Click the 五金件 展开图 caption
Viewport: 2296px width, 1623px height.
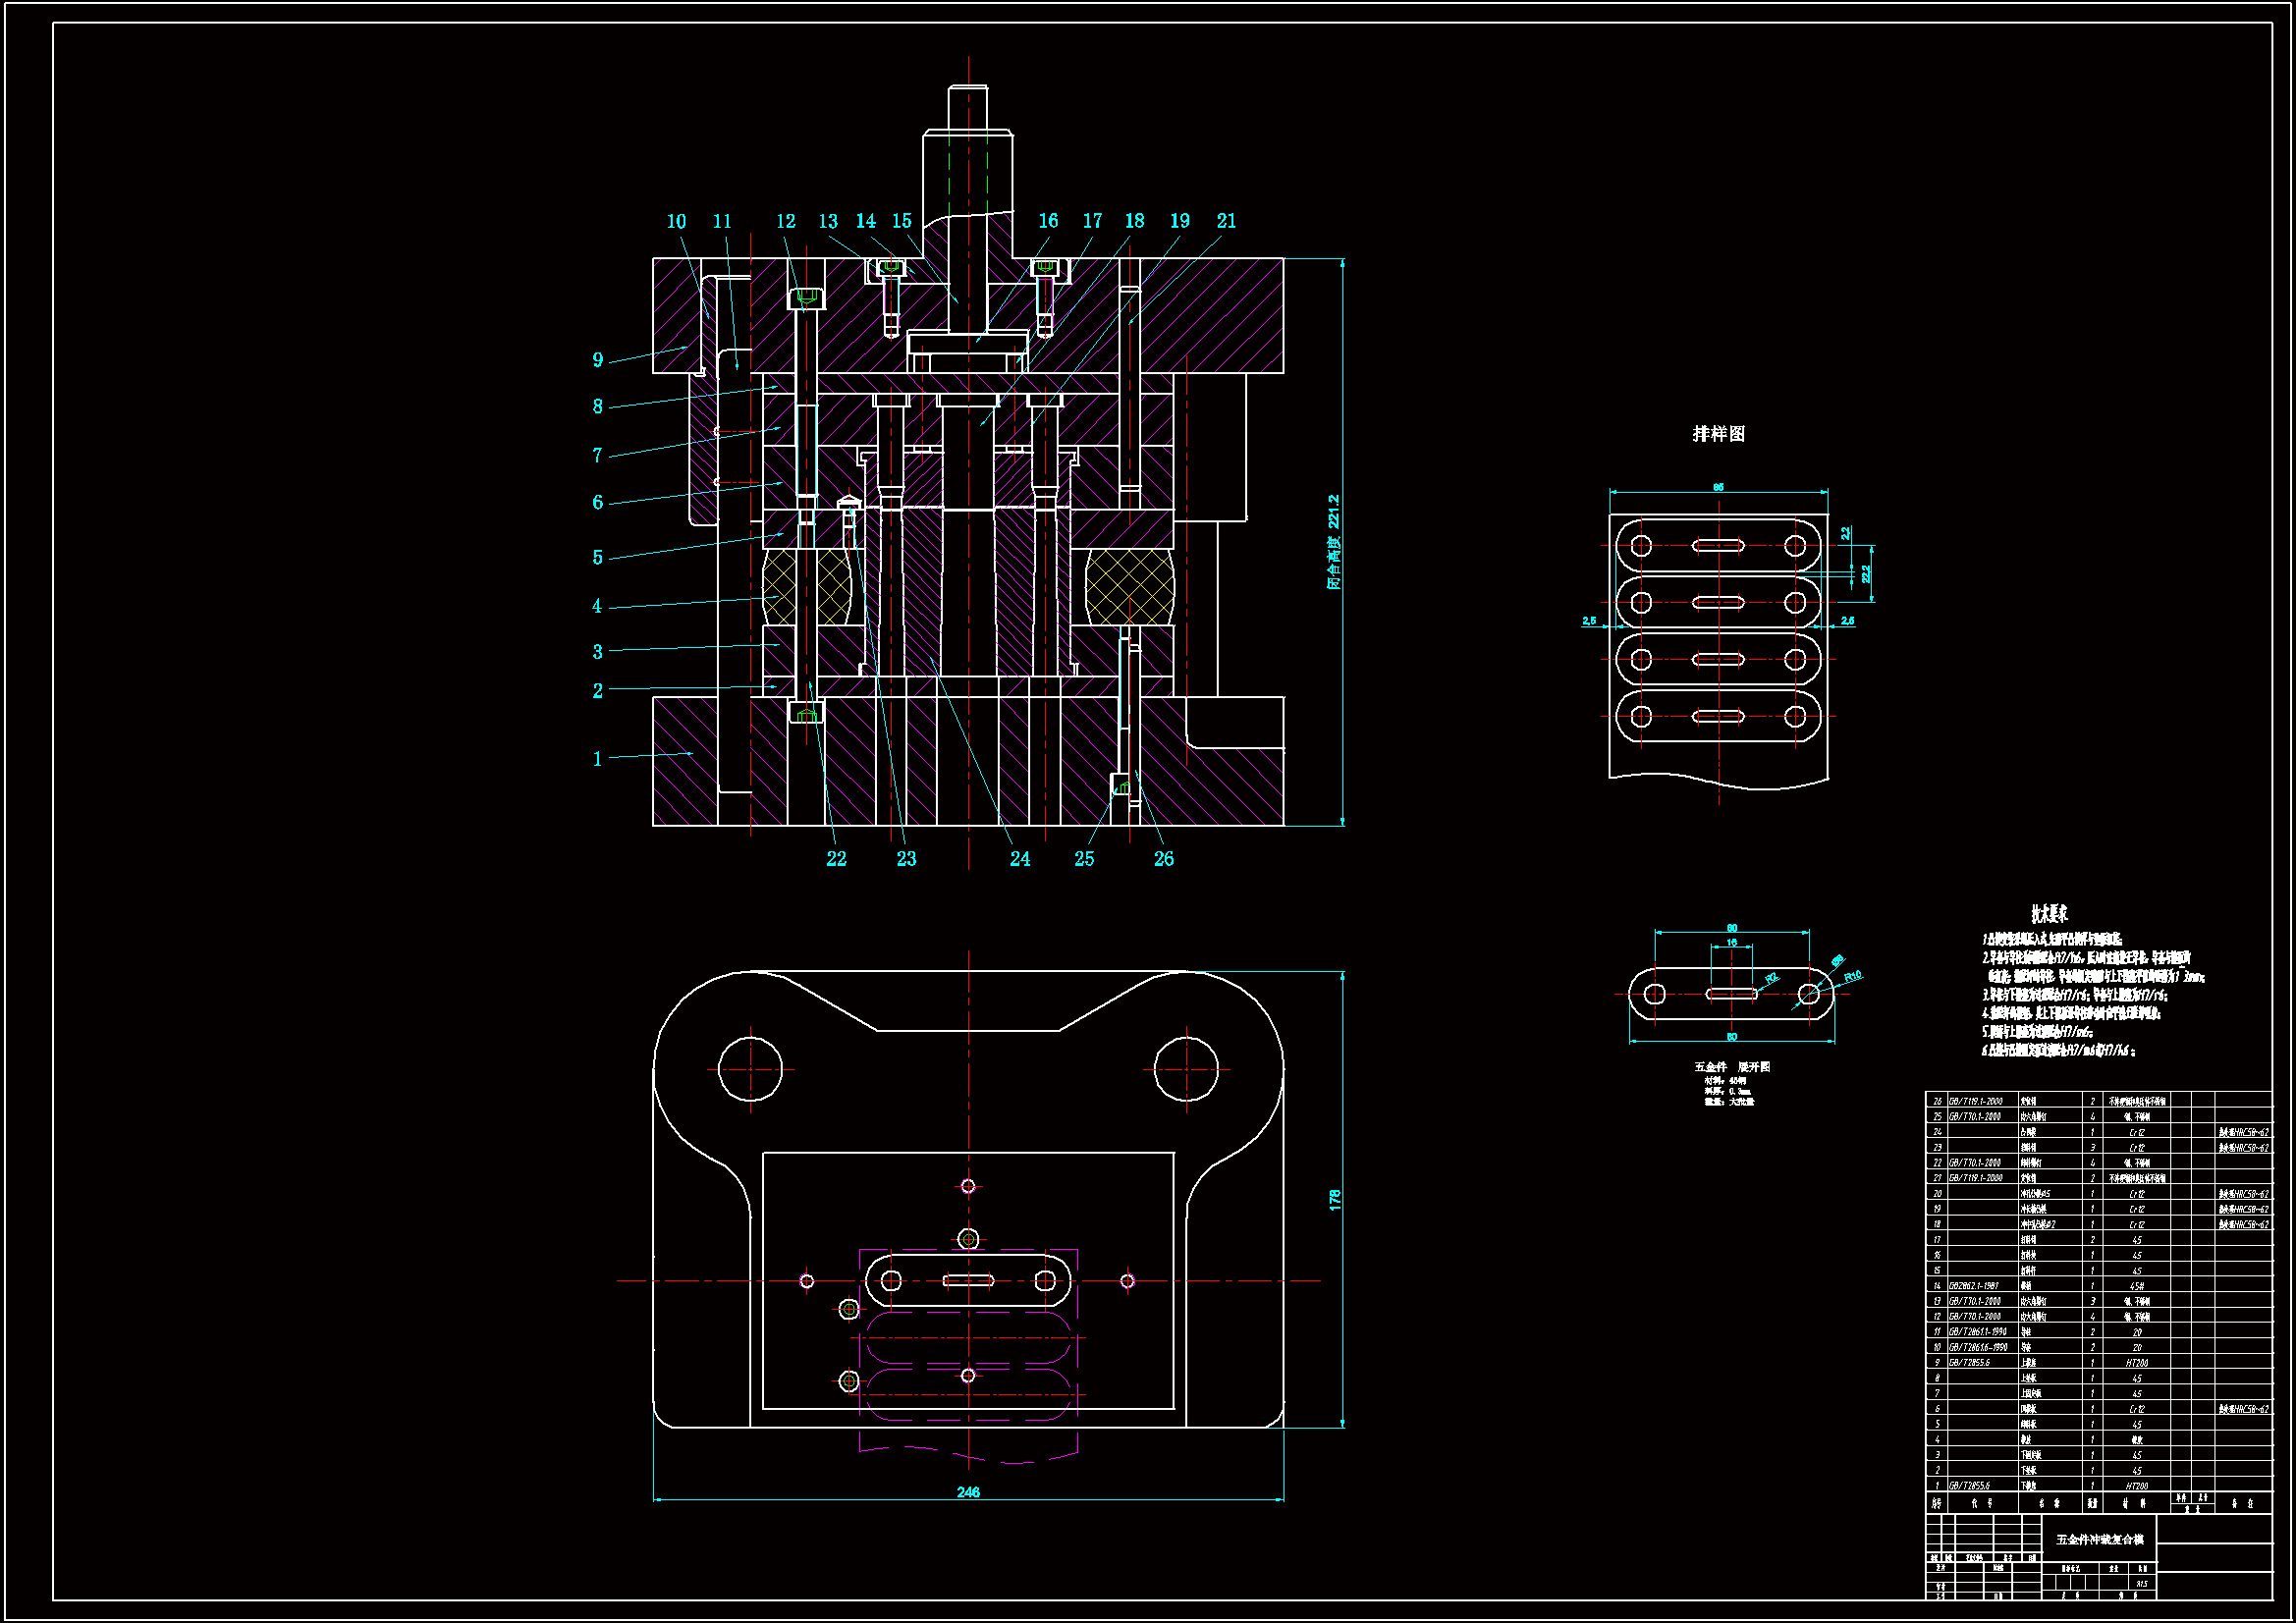(1731, 1067)
